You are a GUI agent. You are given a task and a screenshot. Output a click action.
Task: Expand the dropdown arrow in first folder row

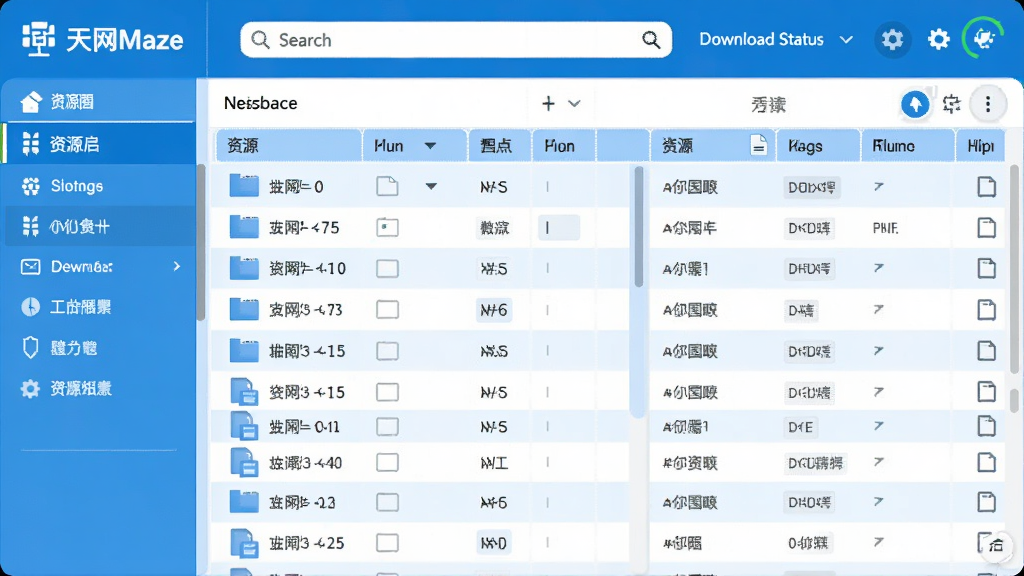coord(431,187)
